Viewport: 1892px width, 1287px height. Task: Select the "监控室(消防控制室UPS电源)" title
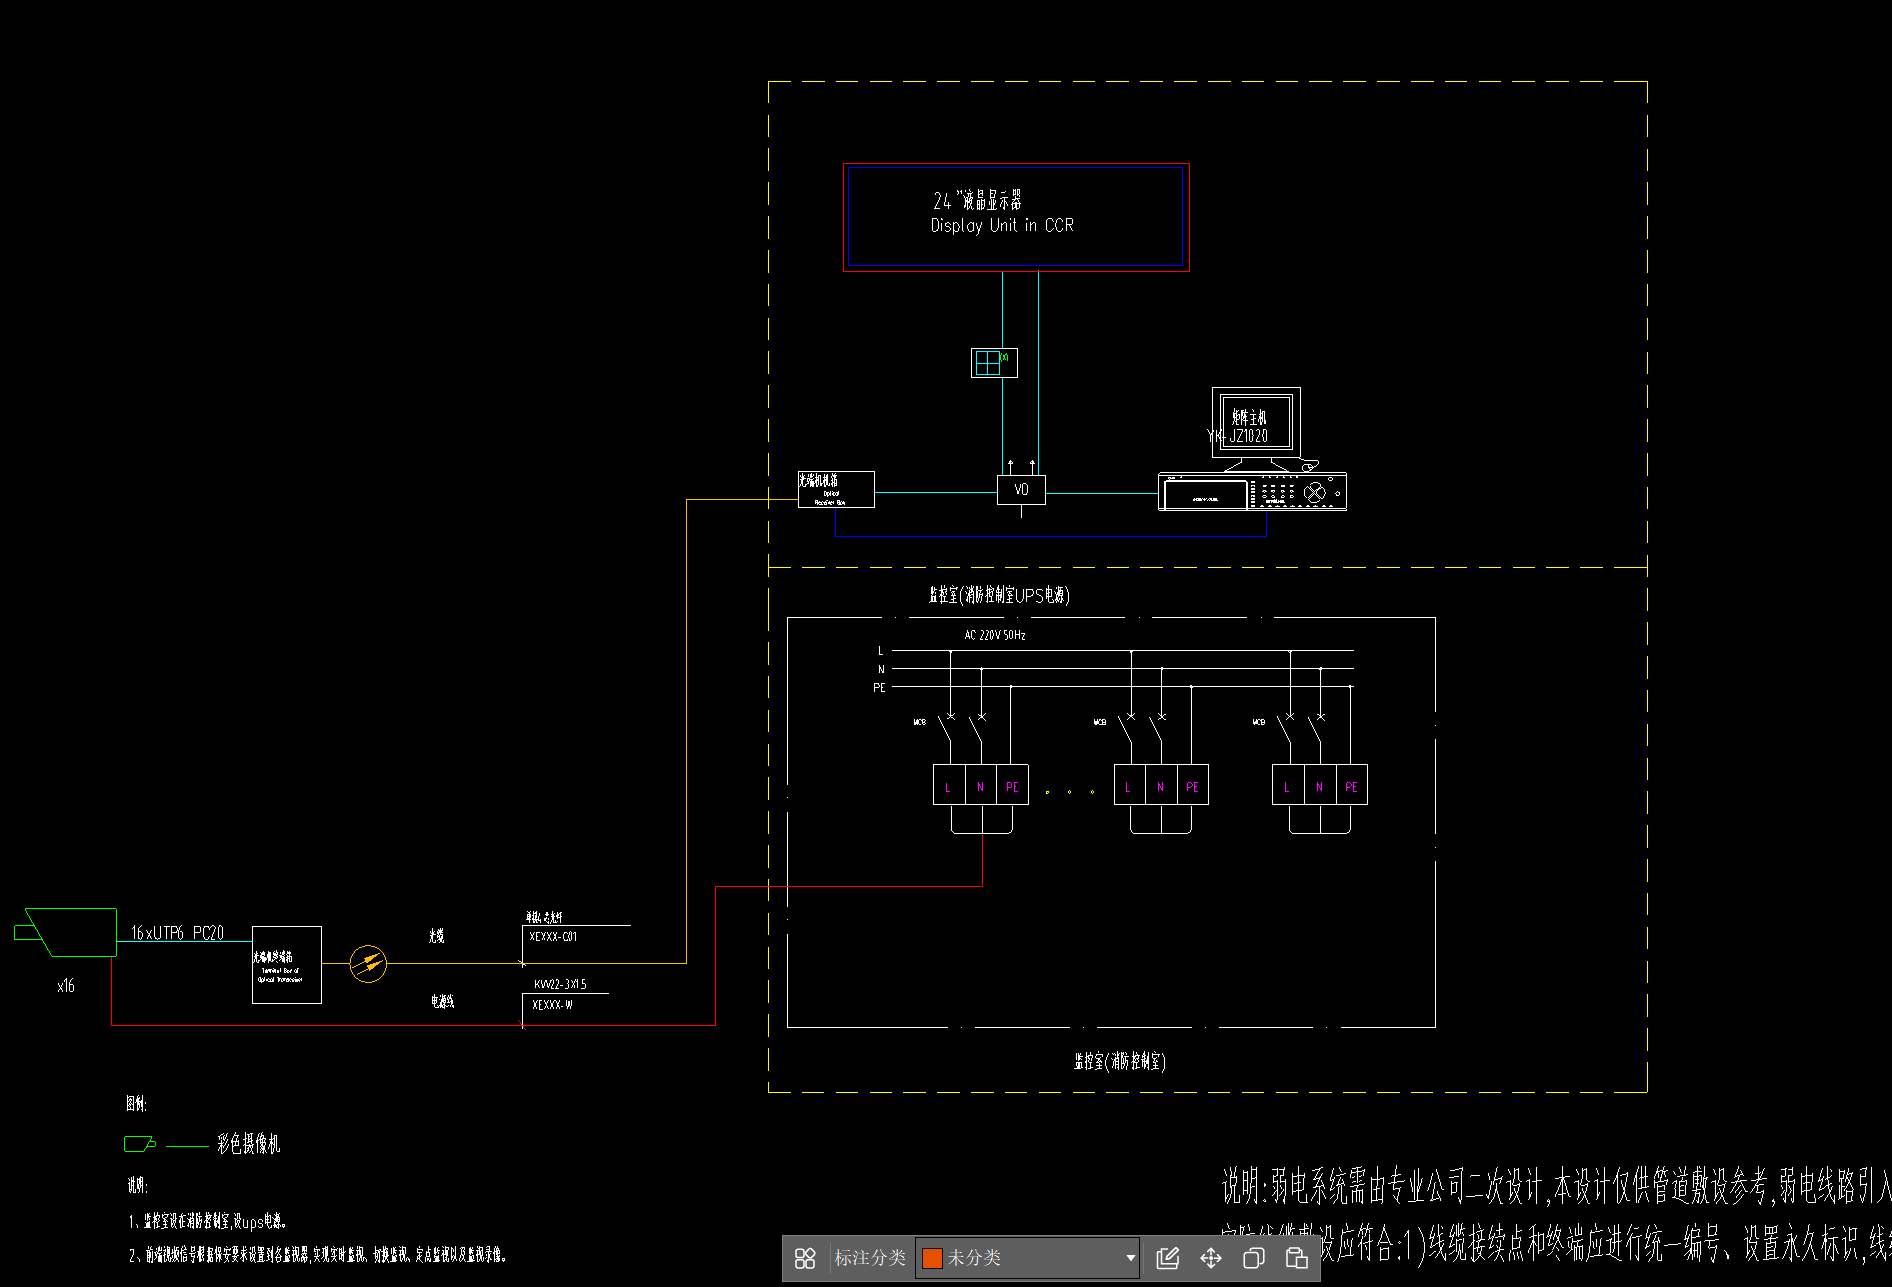click(x=1000, y=595)
